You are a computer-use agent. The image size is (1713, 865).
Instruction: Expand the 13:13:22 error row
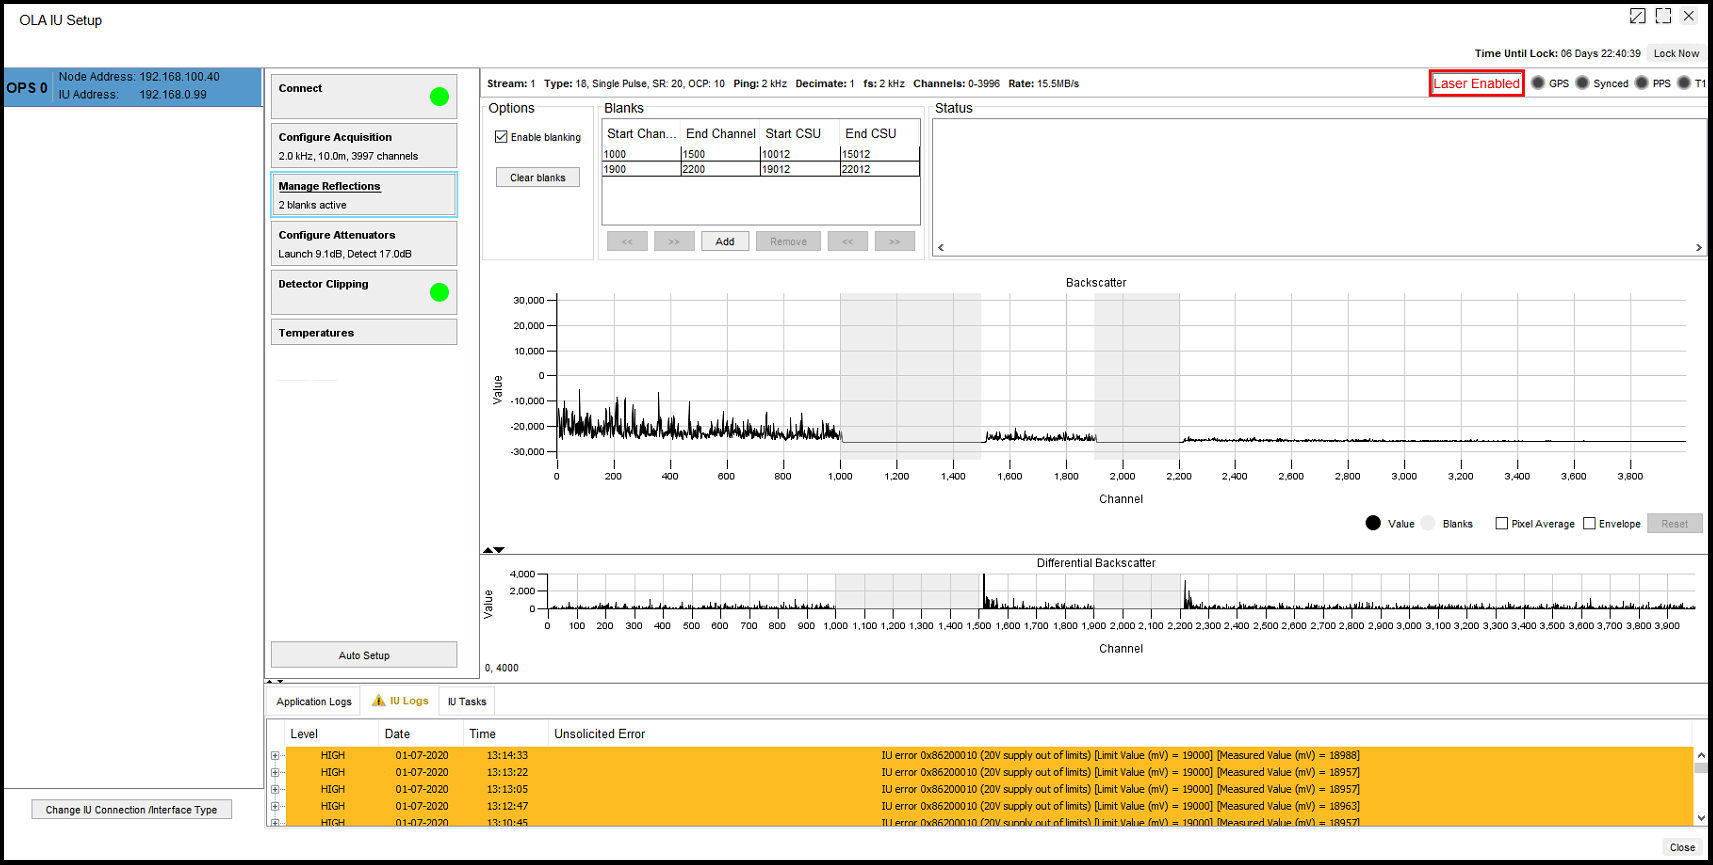pyautogui.click(x=275, y=773)
